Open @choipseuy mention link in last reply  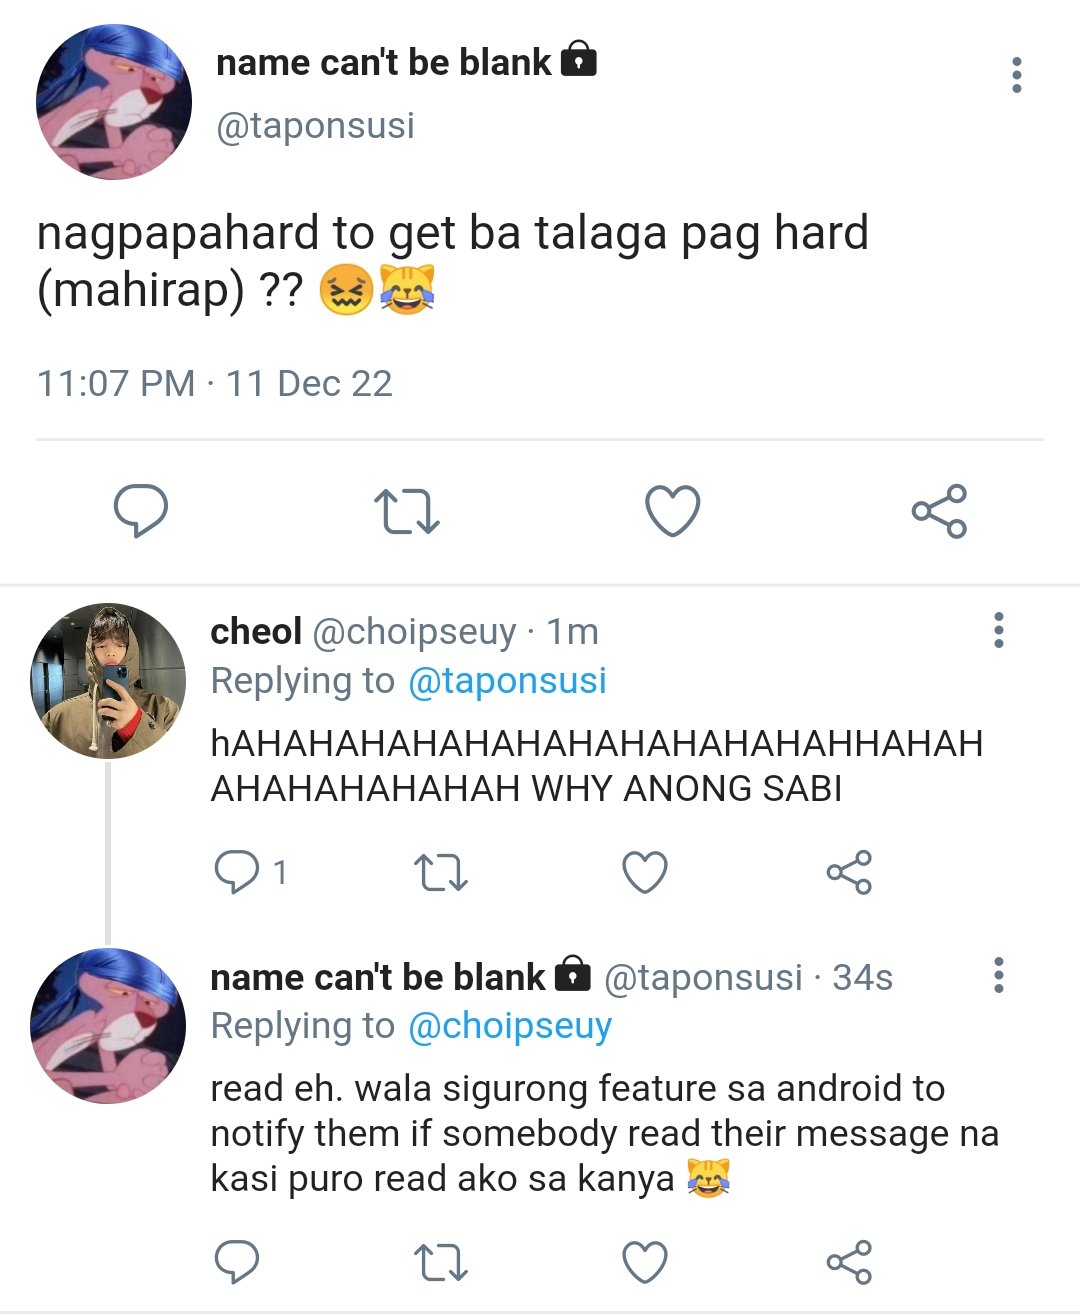(x=510, y=1026)
